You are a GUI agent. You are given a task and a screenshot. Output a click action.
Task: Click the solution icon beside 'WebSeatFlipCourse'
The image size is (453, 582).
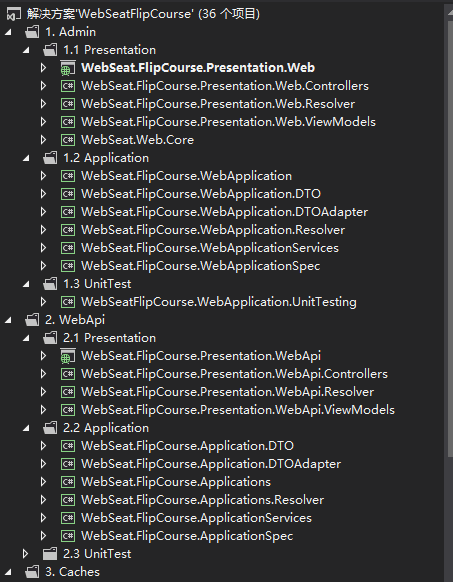pos(14,14)
